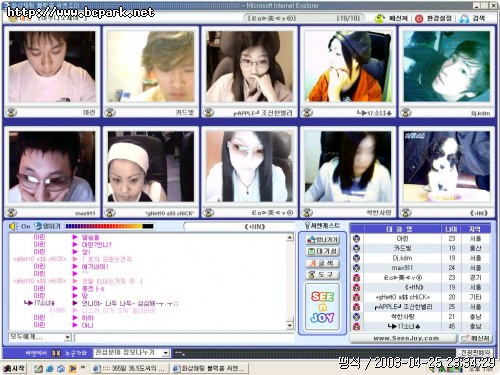
Task: Select the max911 webcam video thumbnail
Action: [52, 167]
